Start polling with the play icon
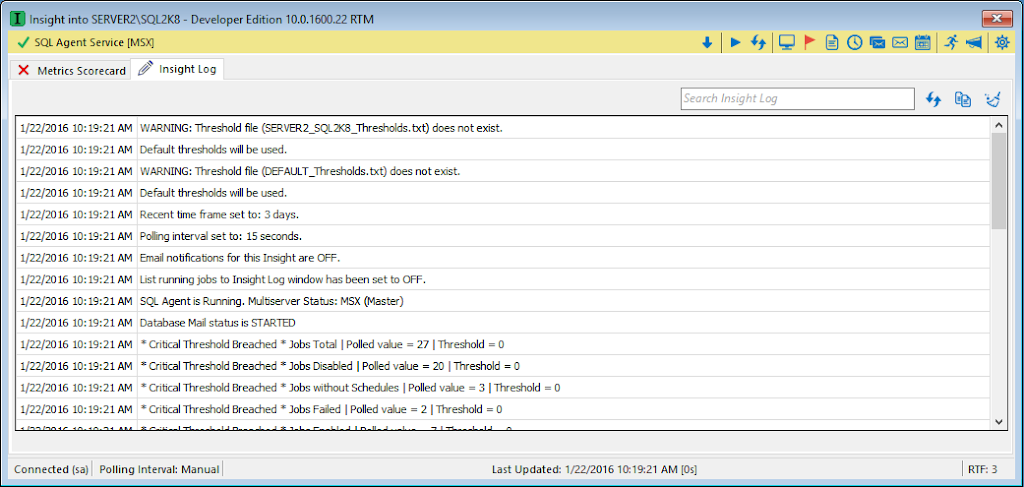This screenshot has width=1024, height=487. 735,42
